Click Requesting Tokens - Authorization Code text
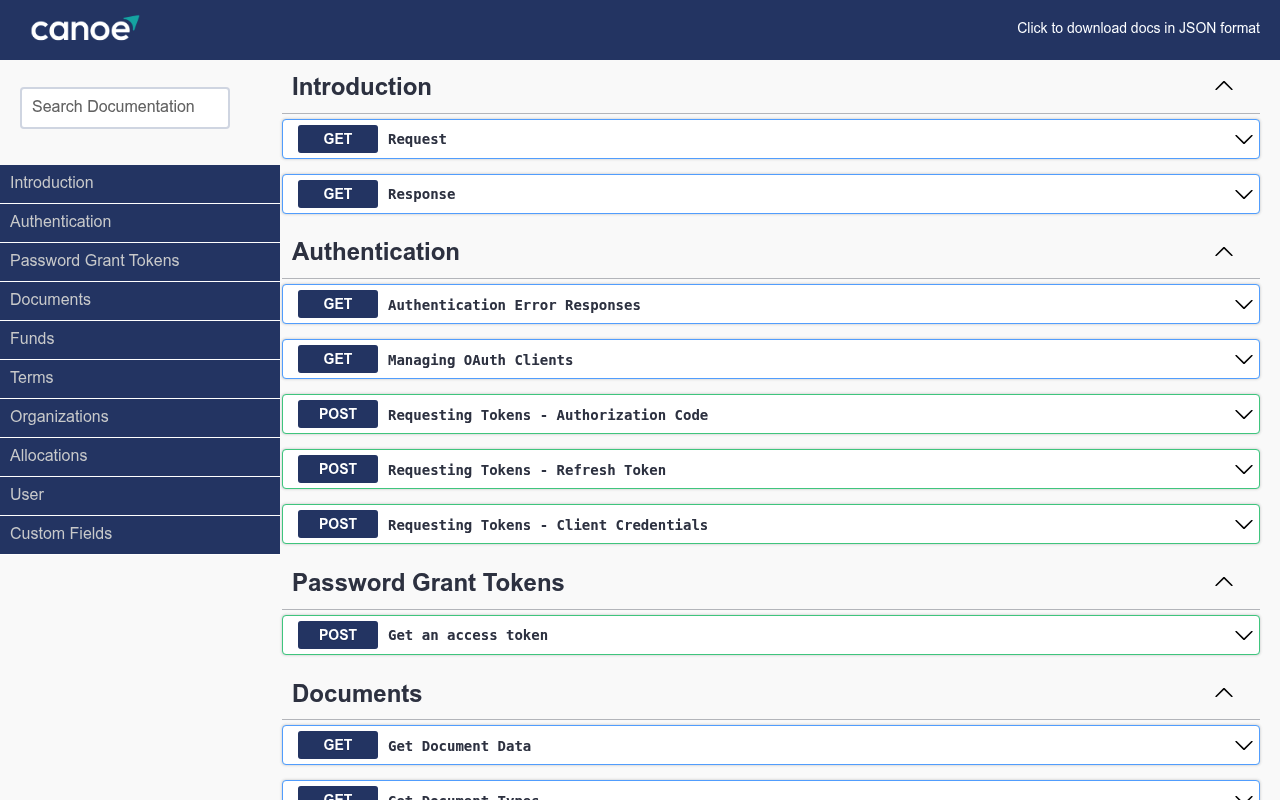Screen dimensions: 1280x800 click(x=548, y=415)
